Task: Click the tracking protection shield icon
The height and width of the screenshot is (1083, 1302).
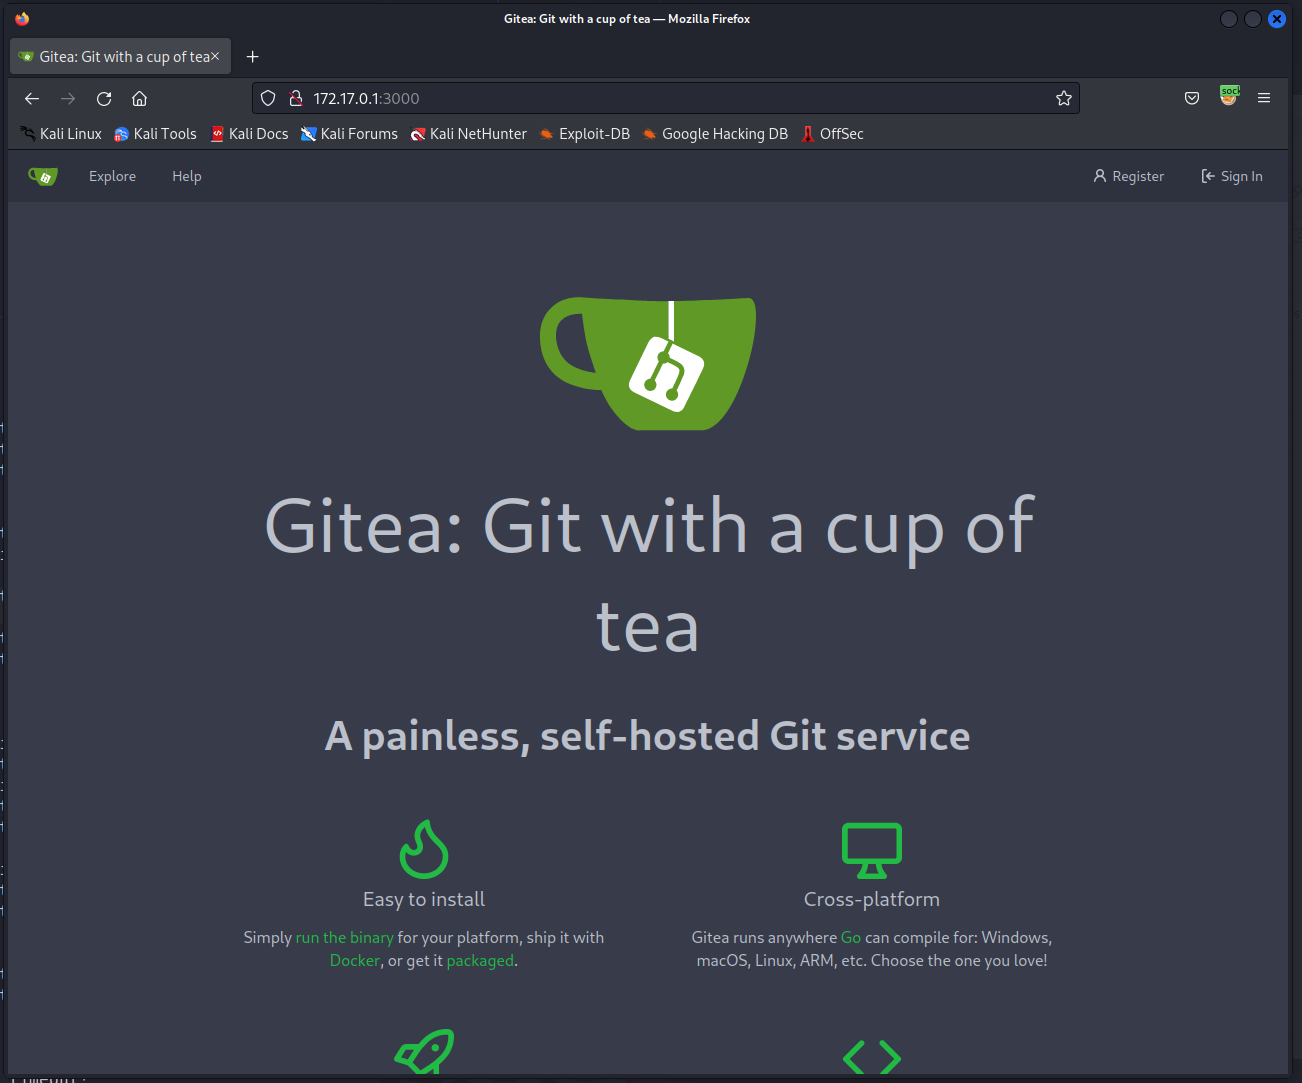Action: (268, 98)
